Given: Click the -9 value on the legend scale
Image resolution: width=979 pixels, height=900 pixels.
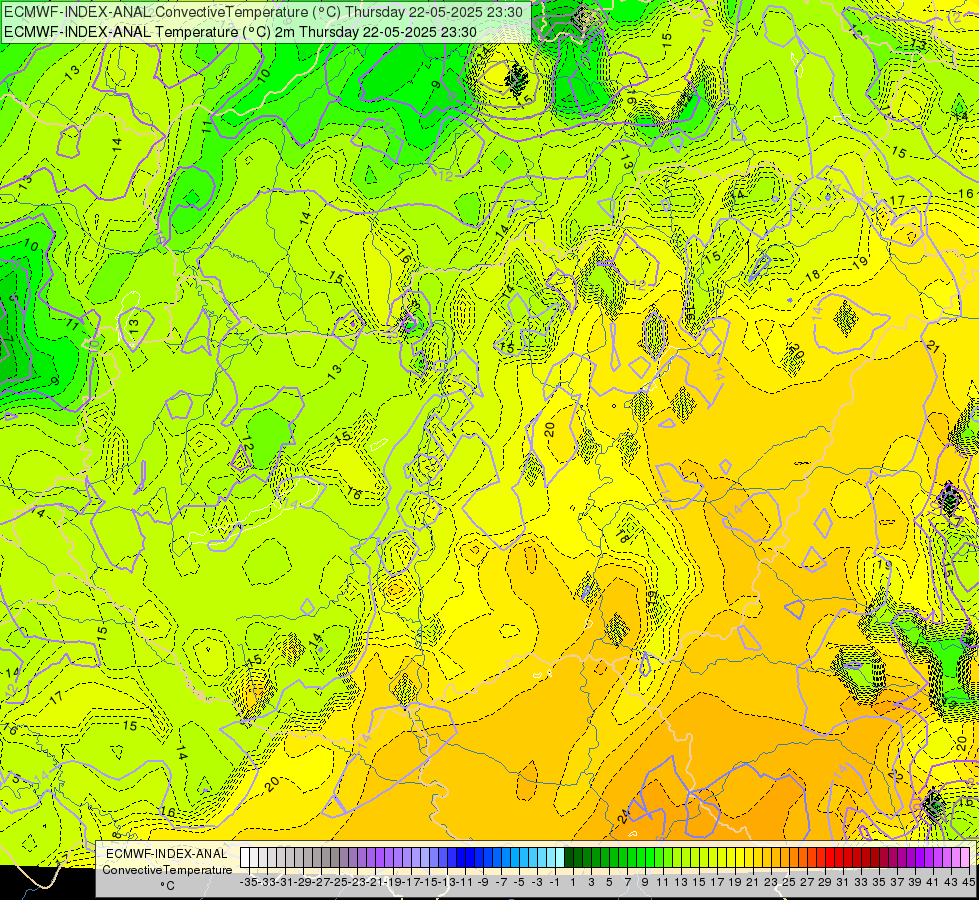Looking at the screenshot, I should pos(482,882).
